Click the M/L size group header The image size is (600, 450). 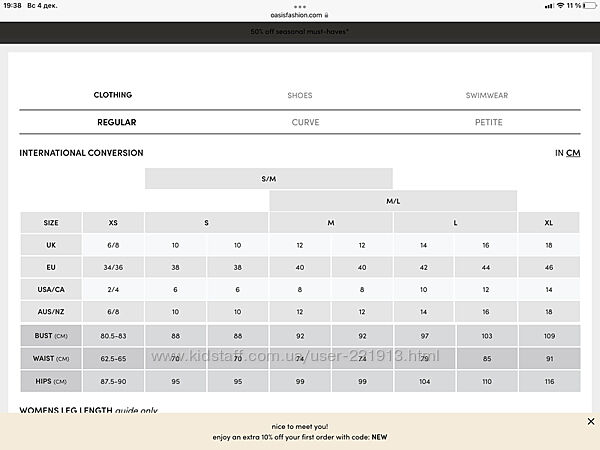click(x=393, y=201)
